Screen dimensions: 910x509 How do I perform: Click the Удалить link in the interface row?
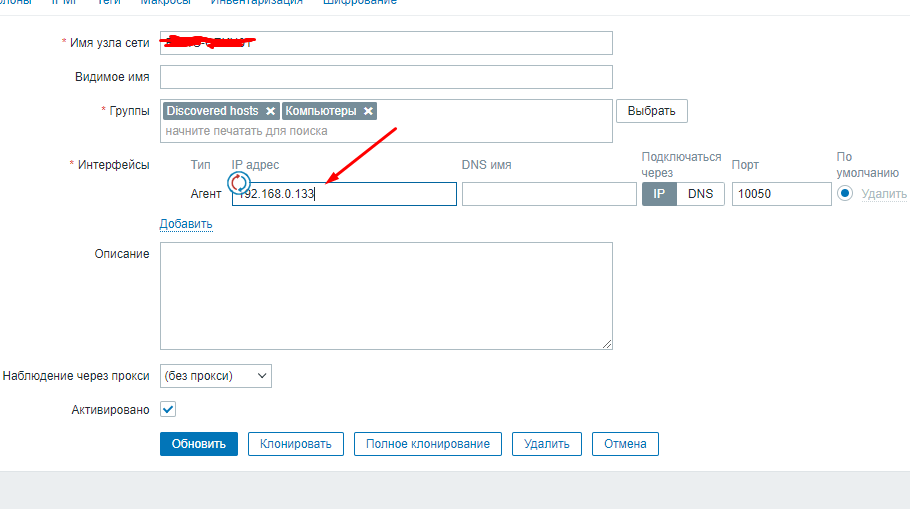pyautogui.click(x=884, y=194)
